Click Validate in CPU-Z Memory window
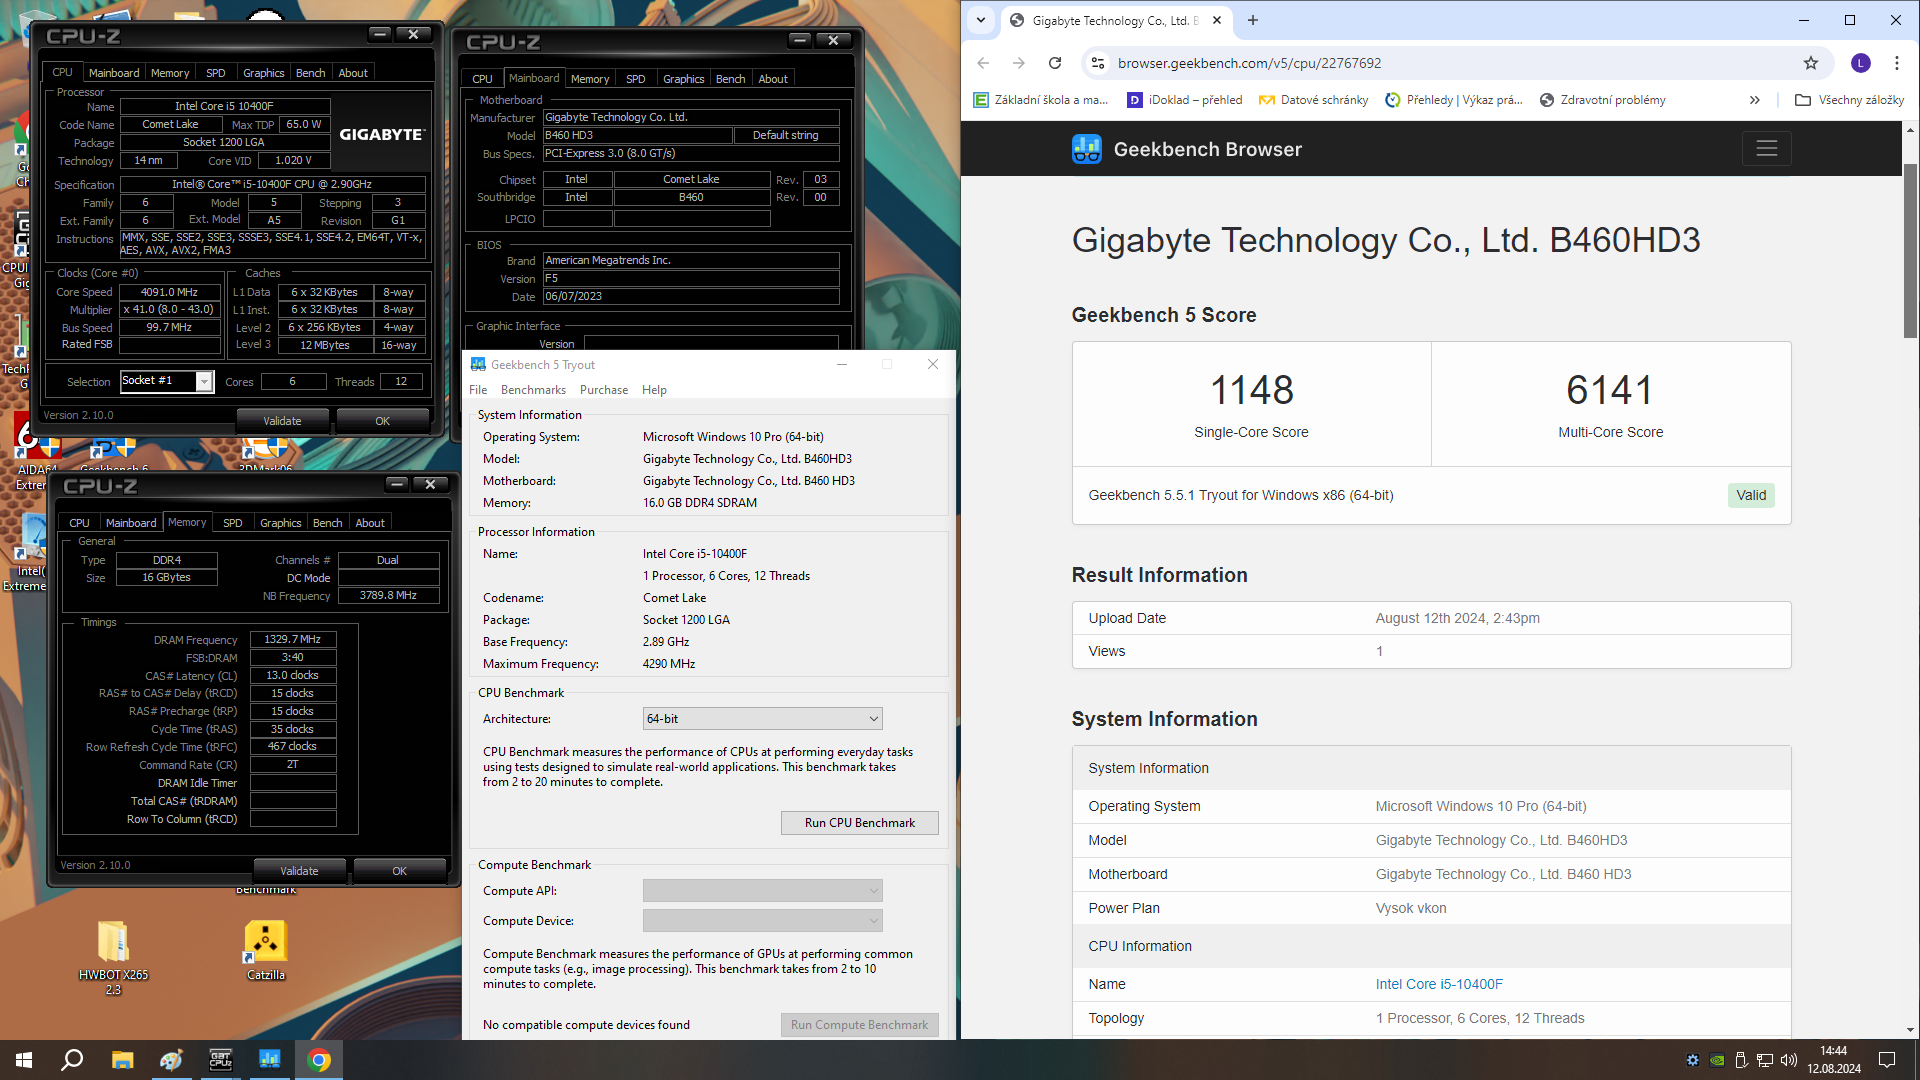The width and height of the screenshot is (1920, 1080). [x=299, y=871]
